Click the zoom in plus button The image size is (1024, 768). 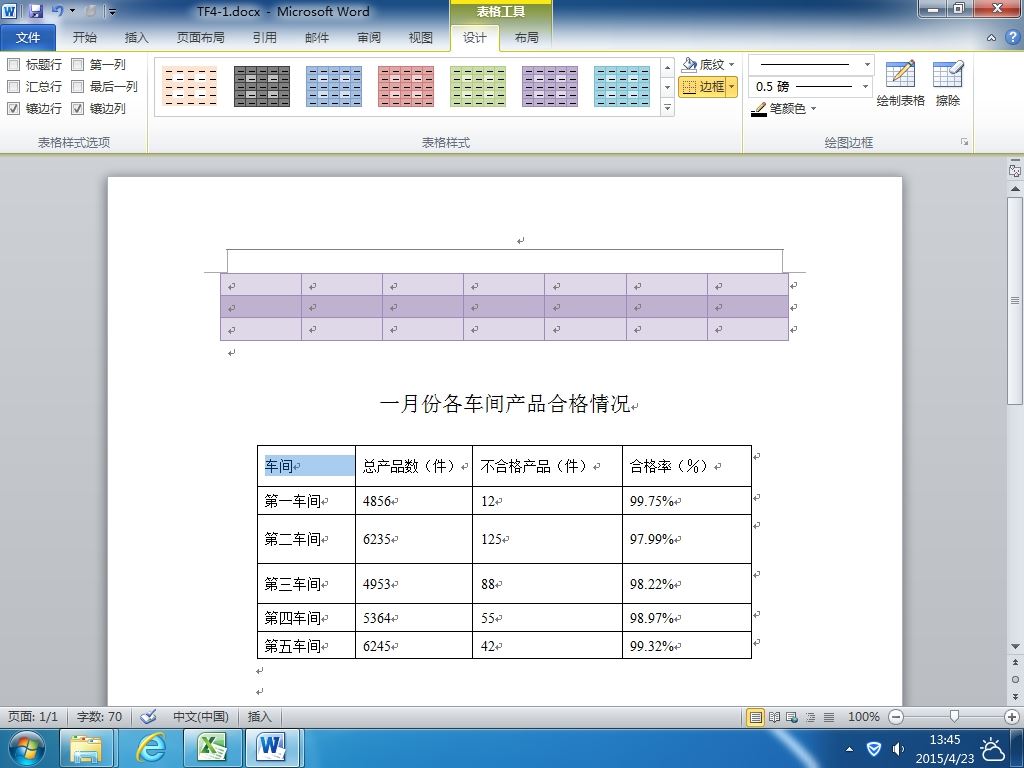click(x=1012, y=717)
